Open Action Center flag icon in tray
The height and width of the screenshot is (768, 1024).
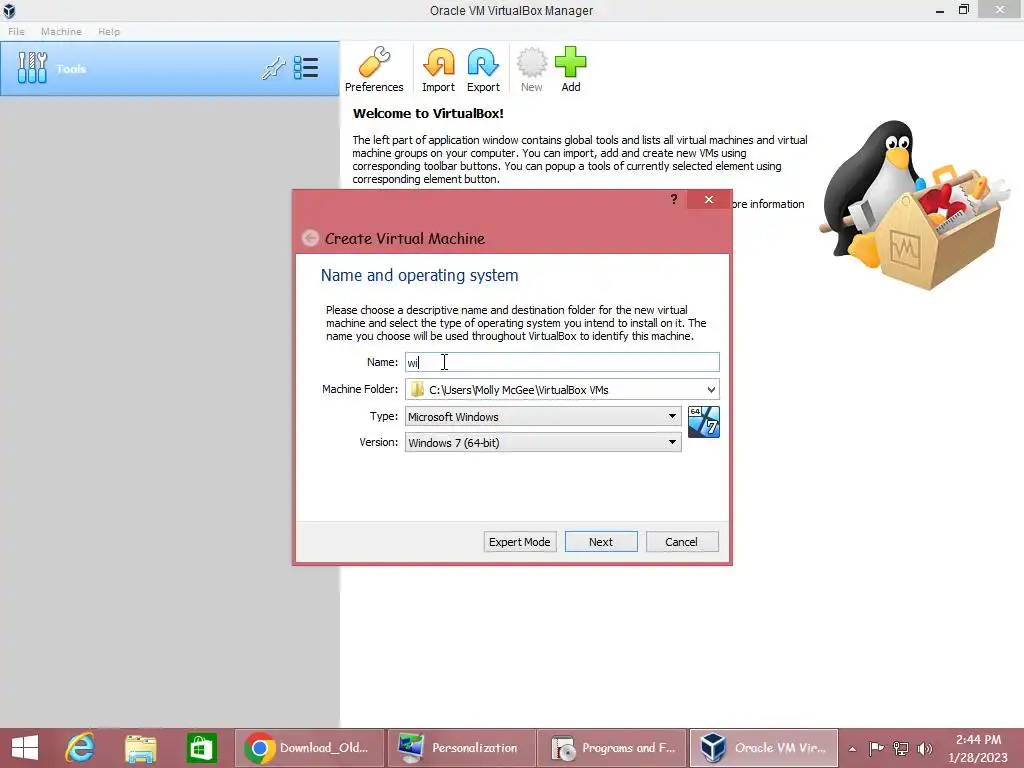click(x=876, y=748)
